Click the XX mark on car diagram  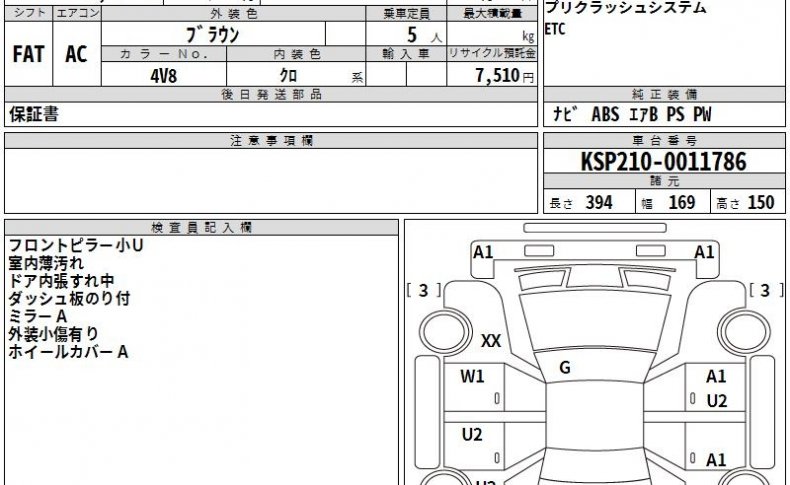tap(491, 341)
